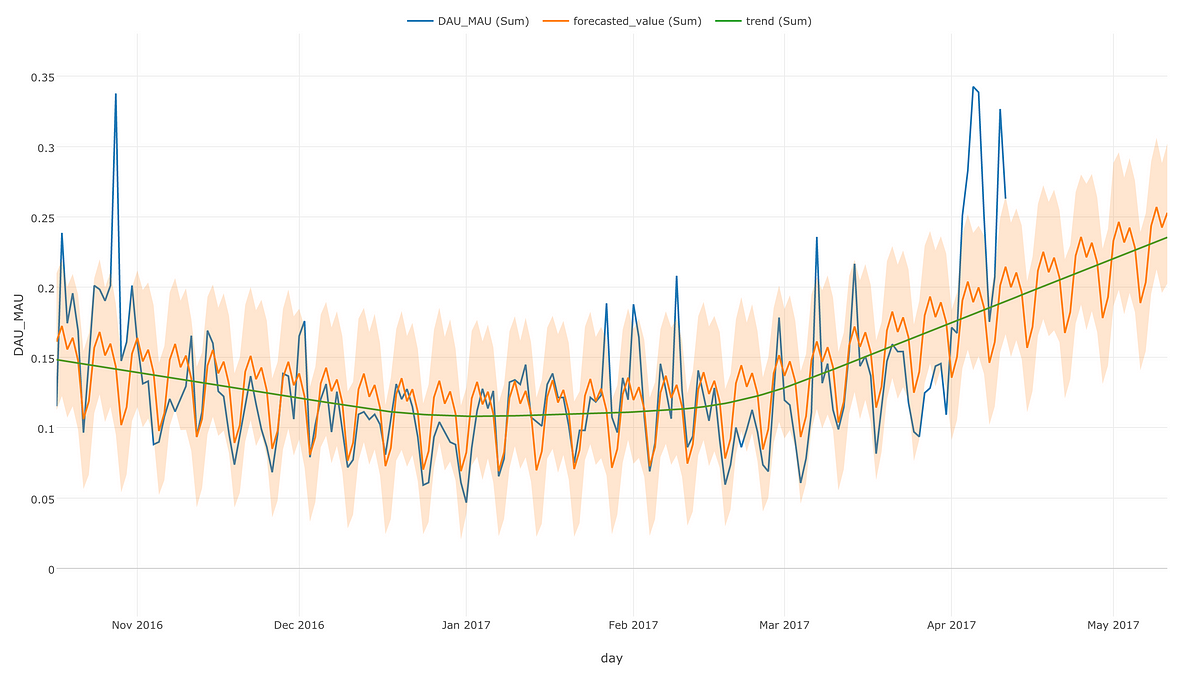1200x674 pixels.
Task: Click the 'day' x-axis title
Action: pyautogui.click(x=612, y=658)
